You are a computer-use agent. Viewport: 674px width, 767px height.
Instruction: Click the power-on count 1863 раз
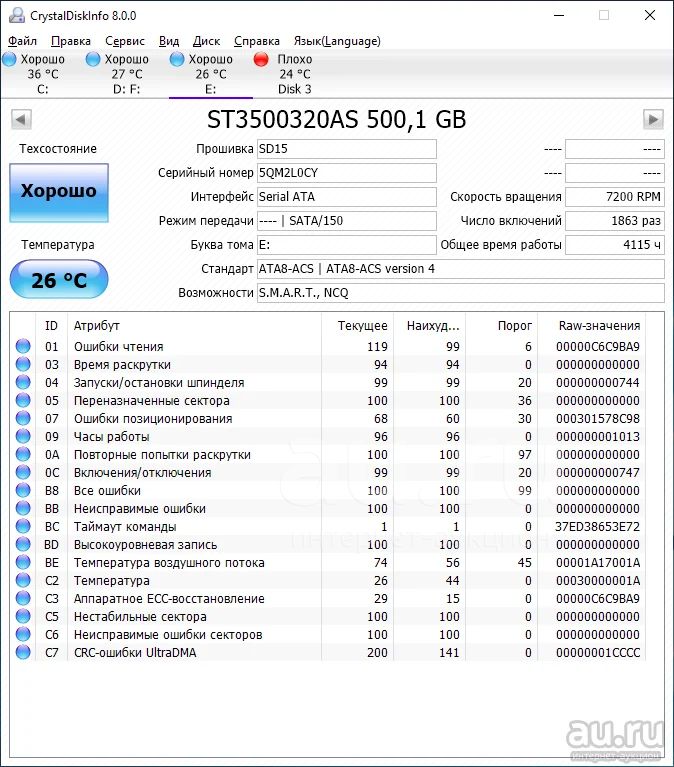point(615,221)
